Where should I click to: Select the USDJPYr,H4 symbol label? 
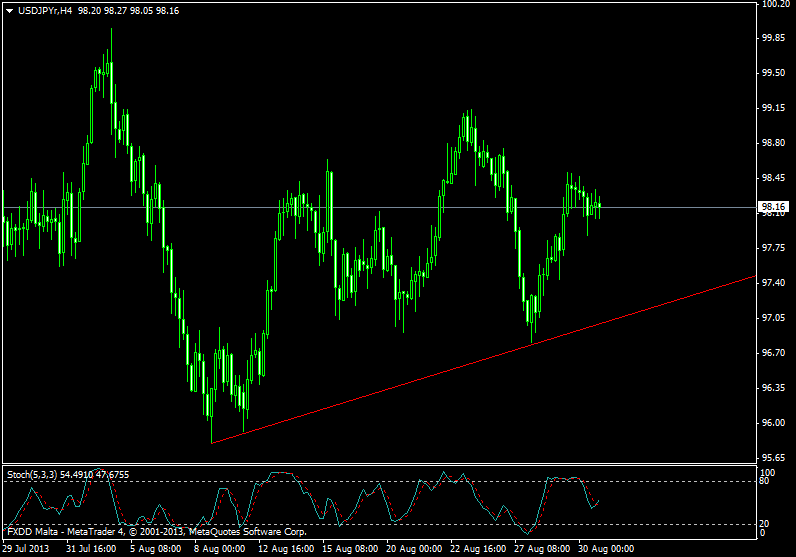pyautogui.click(x=45, y=11)
